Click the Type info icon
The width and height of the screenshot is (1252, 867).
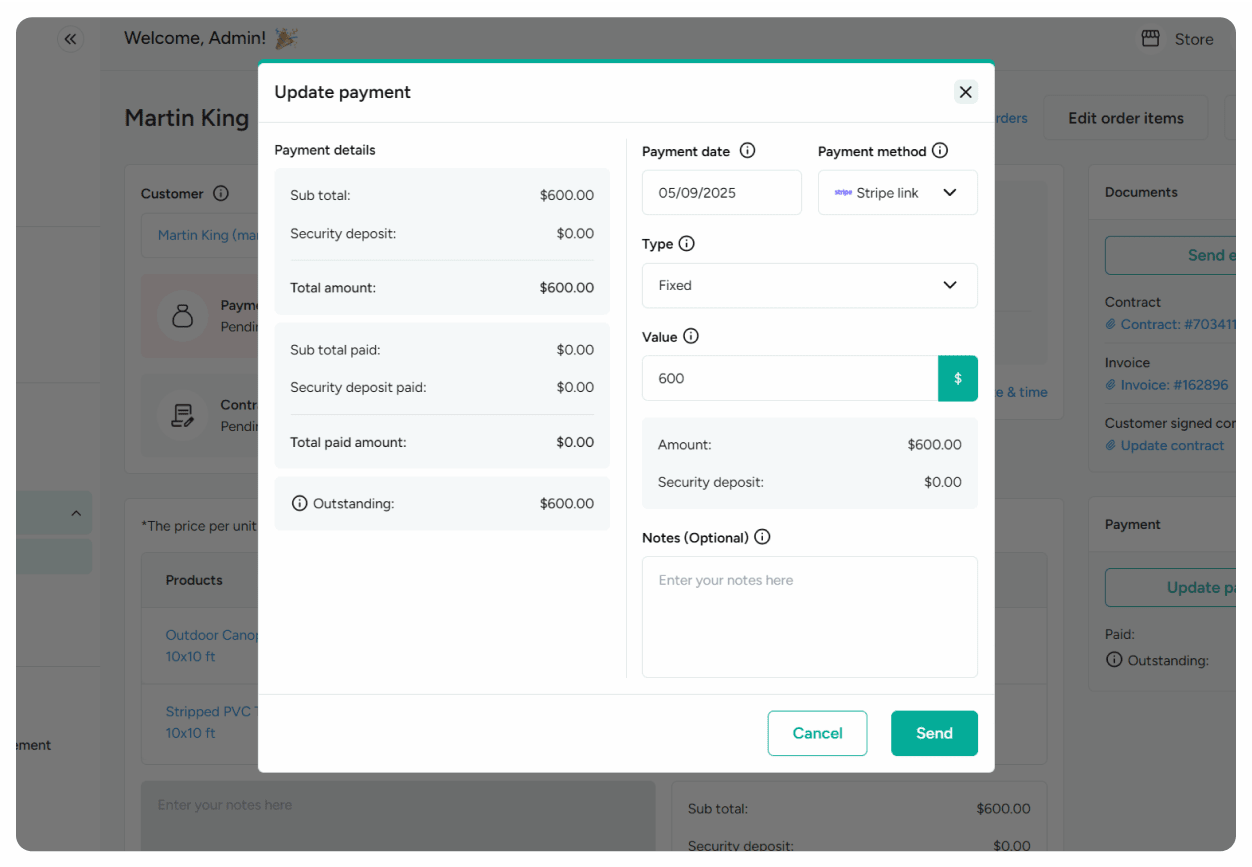click(686, 243)
